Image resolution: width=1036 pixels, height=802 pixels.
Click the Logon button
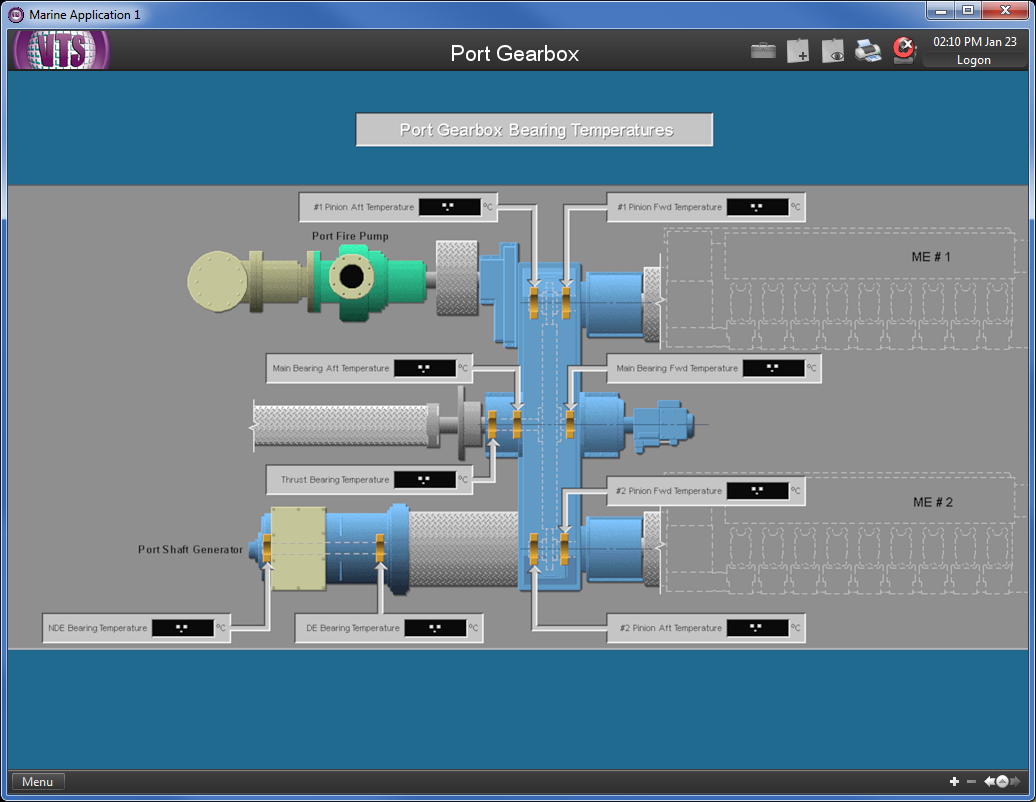tap(973, 60)
